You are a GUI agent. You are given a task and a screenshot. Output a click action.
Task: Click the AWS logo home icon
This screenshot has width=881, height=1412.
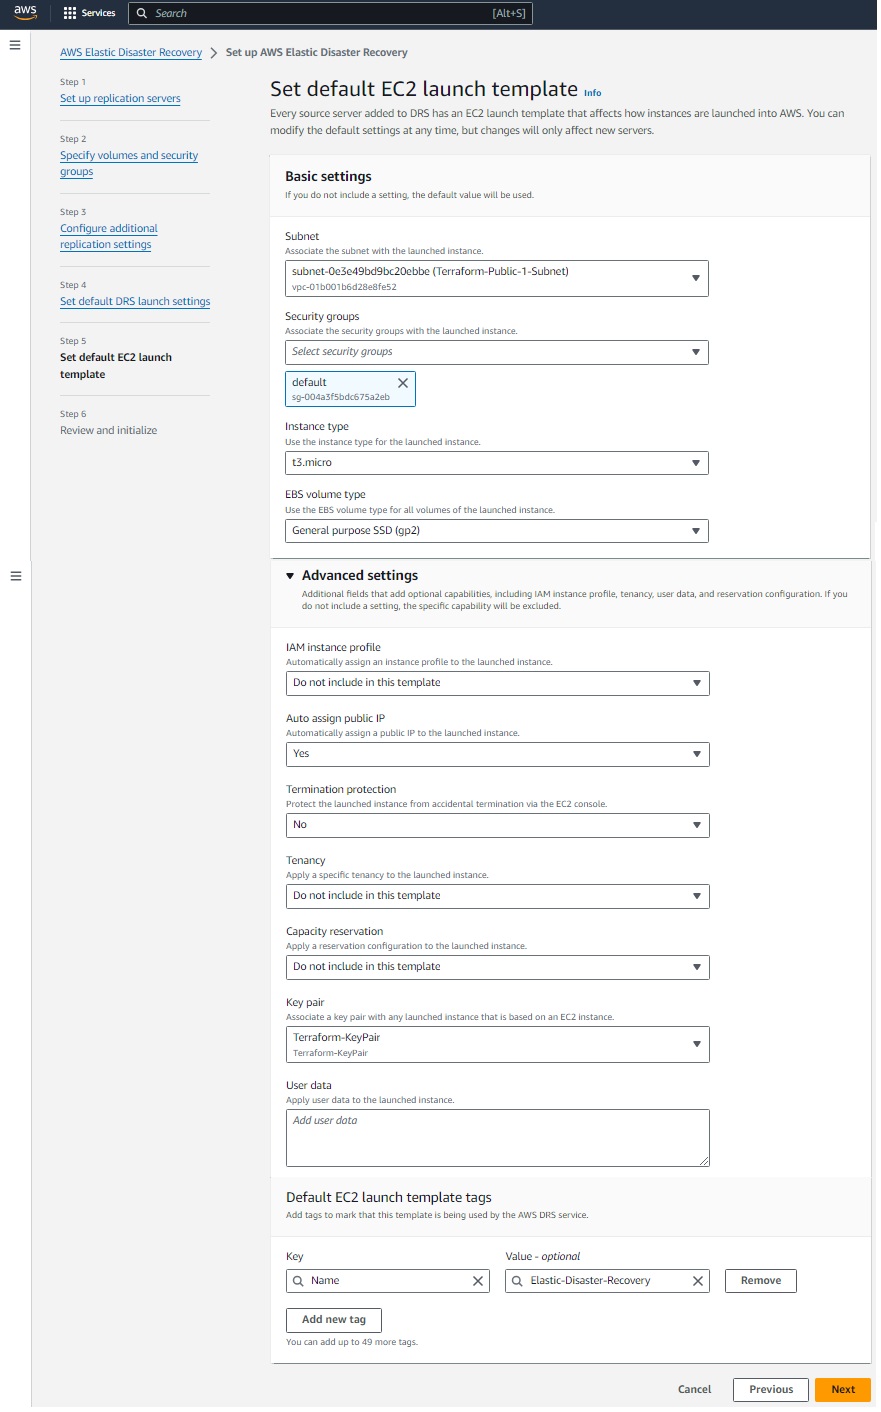coord(25,13)
